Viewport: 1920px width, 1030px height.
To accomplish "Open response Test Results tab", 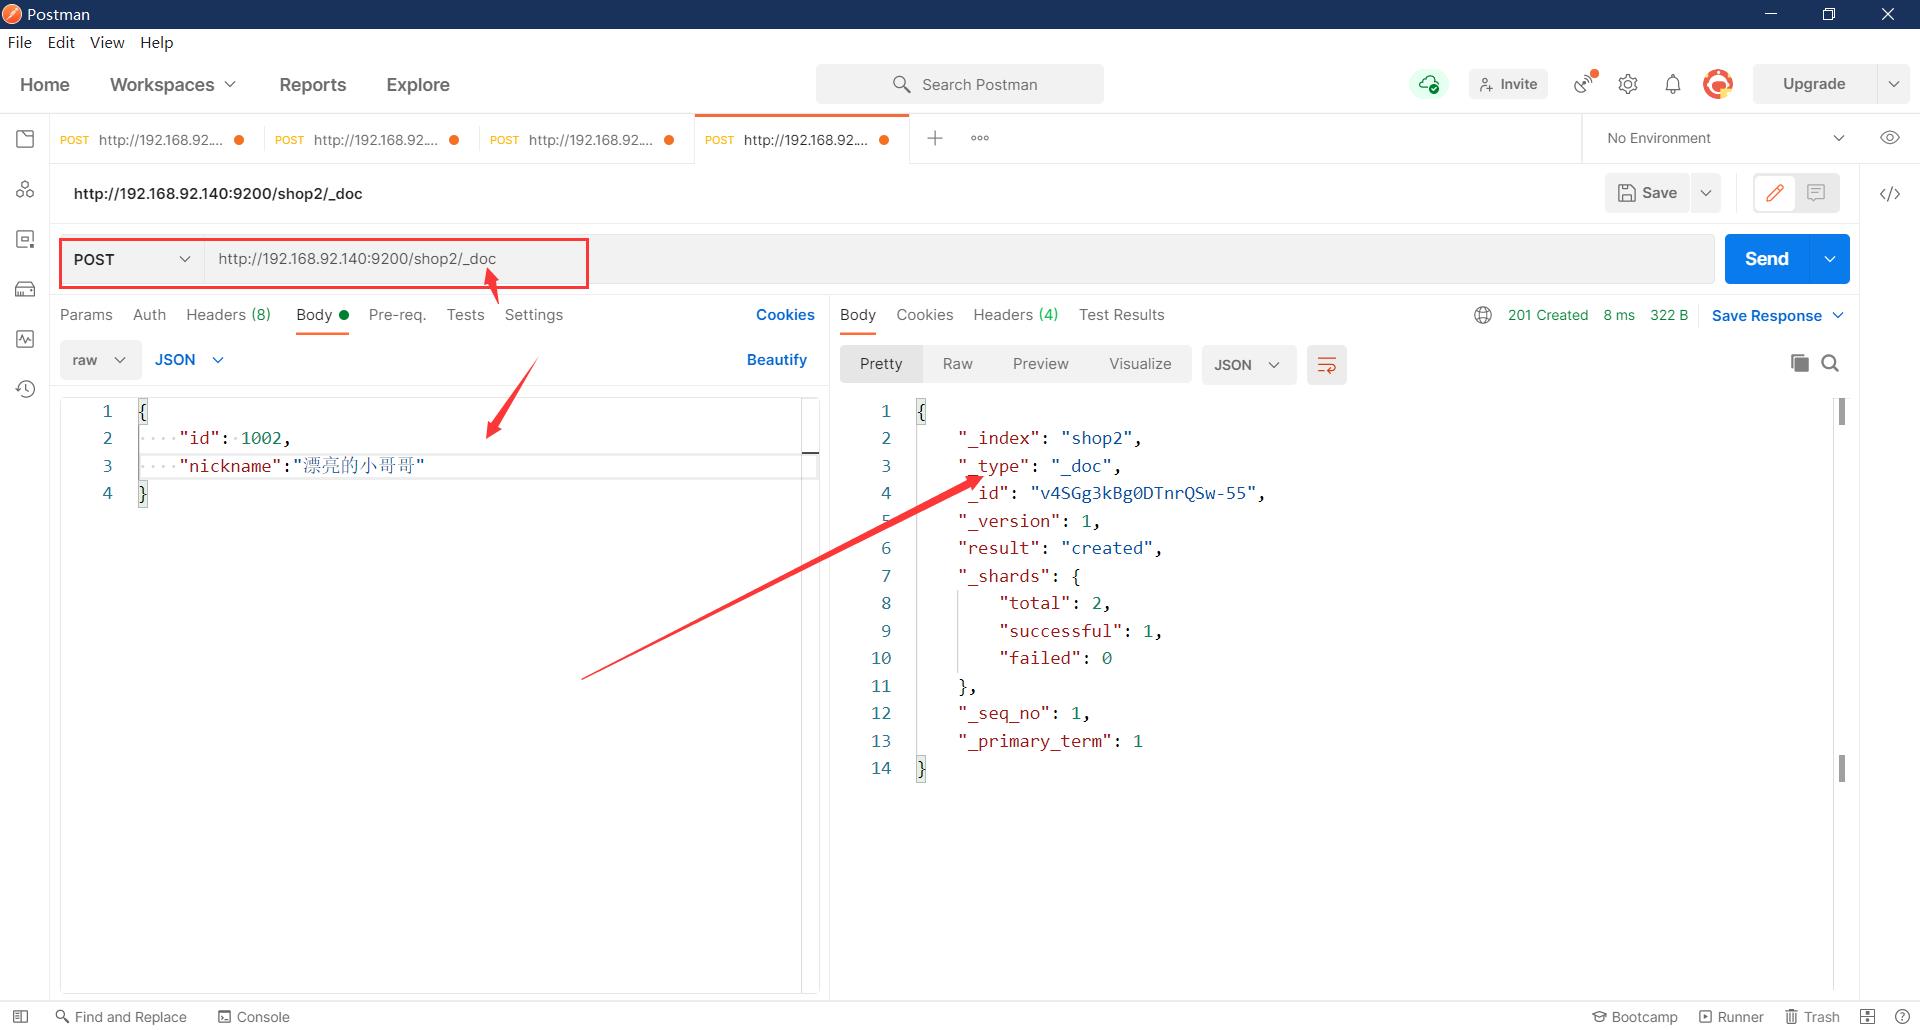I will point(1121,315).
